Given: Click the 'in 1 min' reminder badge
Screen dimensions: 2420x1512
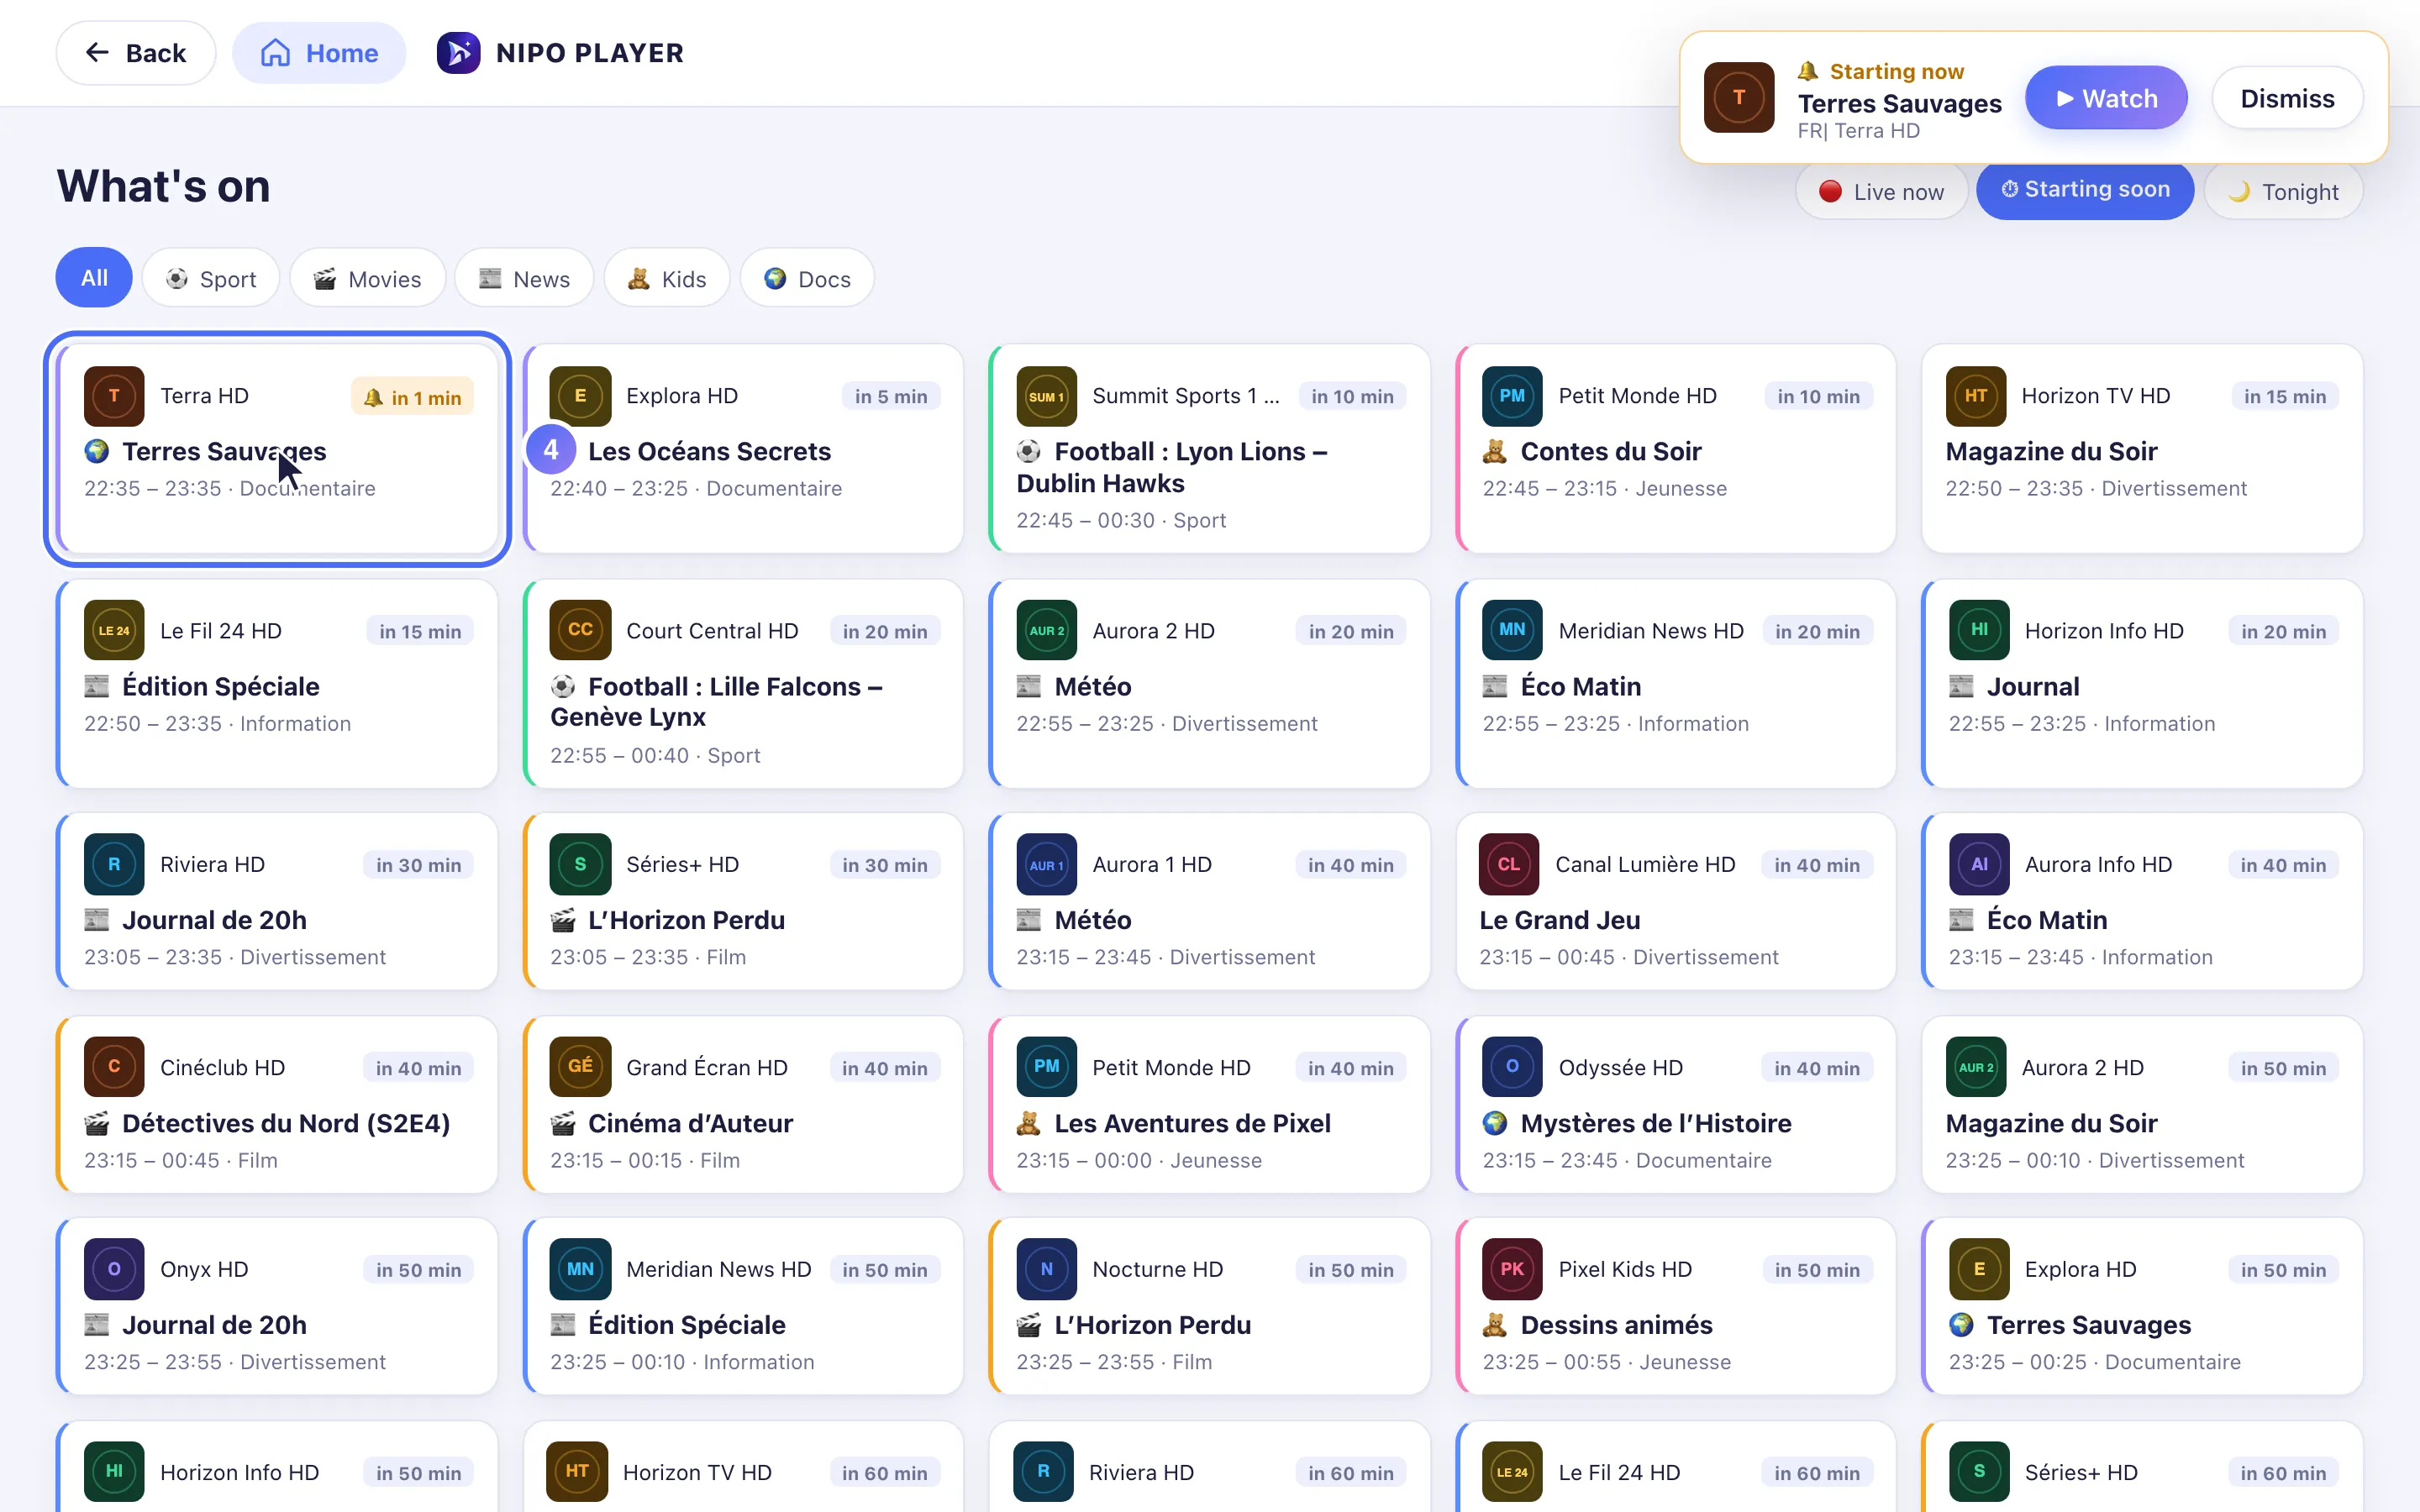Looking at the screenshot, I should coord(412,397).
